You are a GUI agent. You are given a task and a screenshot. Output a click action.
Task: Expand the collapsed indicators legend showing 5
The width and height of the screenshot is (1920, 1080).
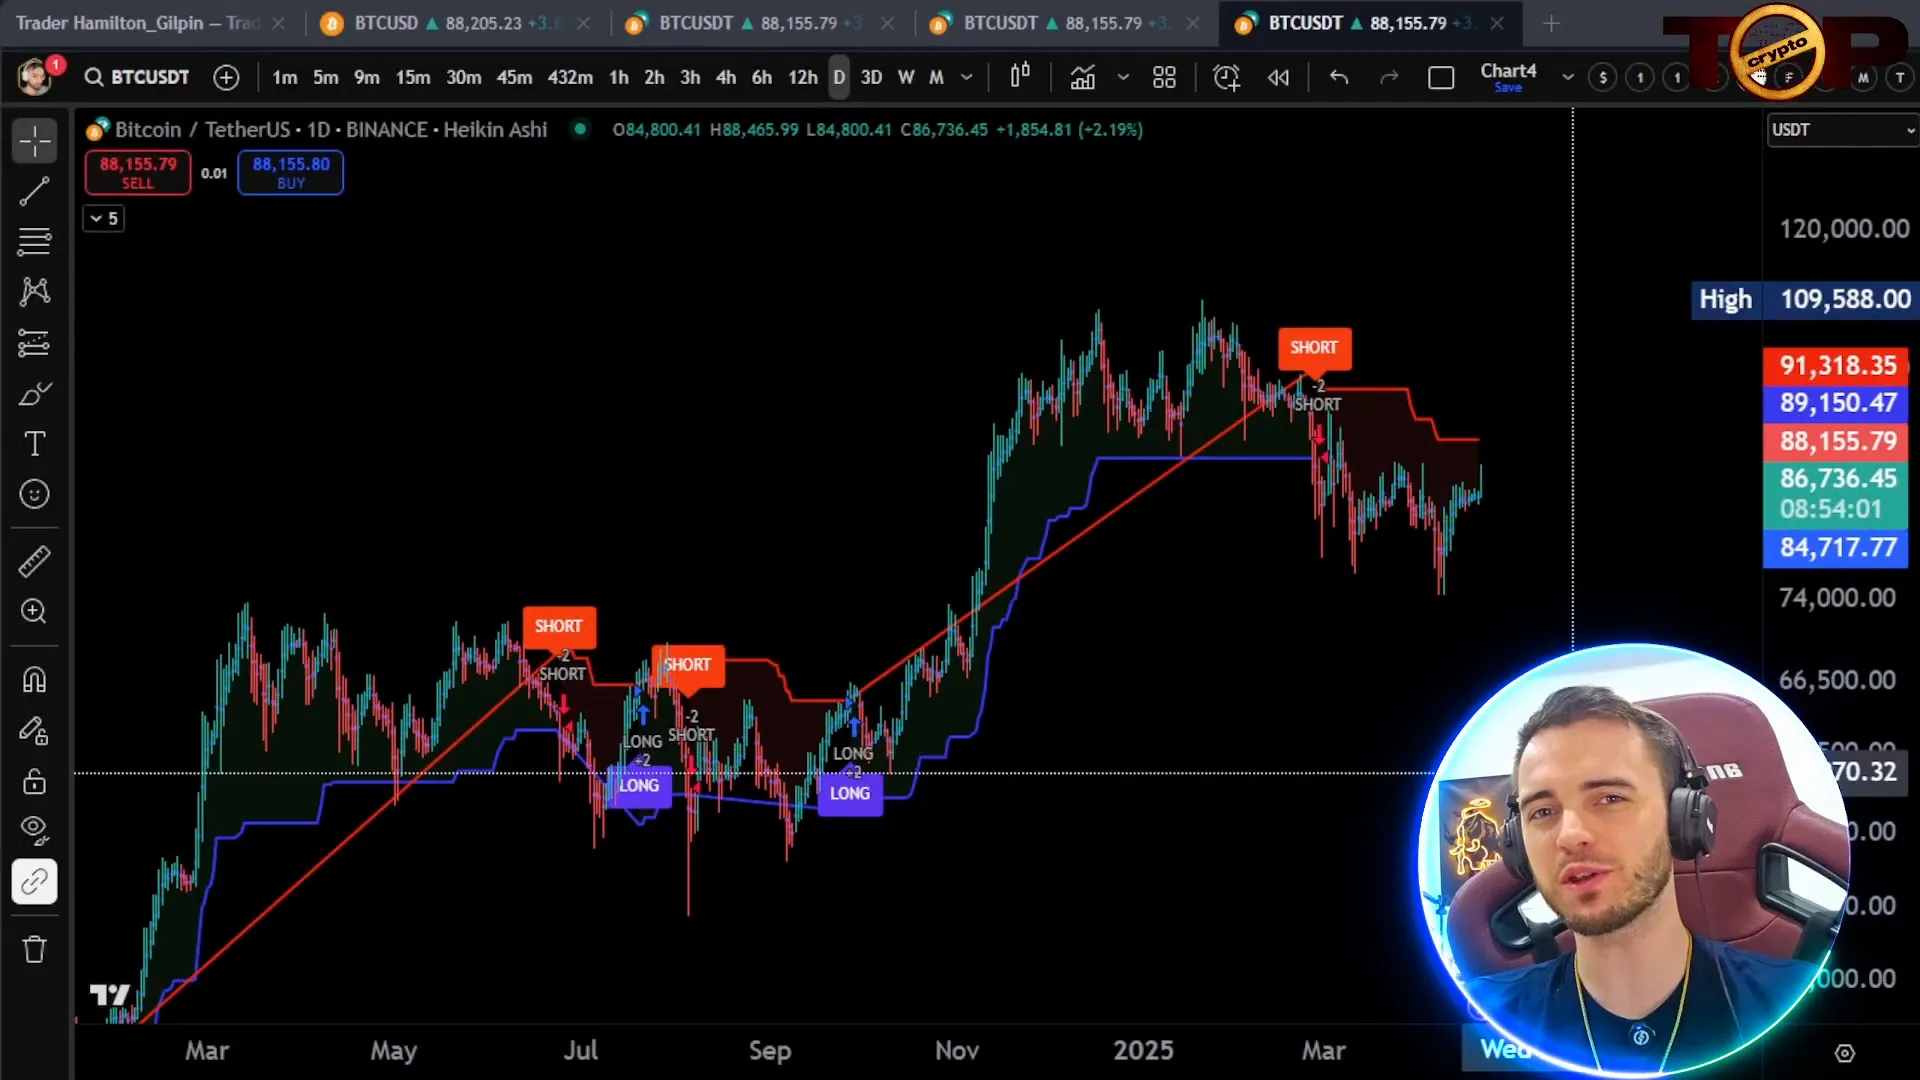pyautogui.click(x=103, y=218)
